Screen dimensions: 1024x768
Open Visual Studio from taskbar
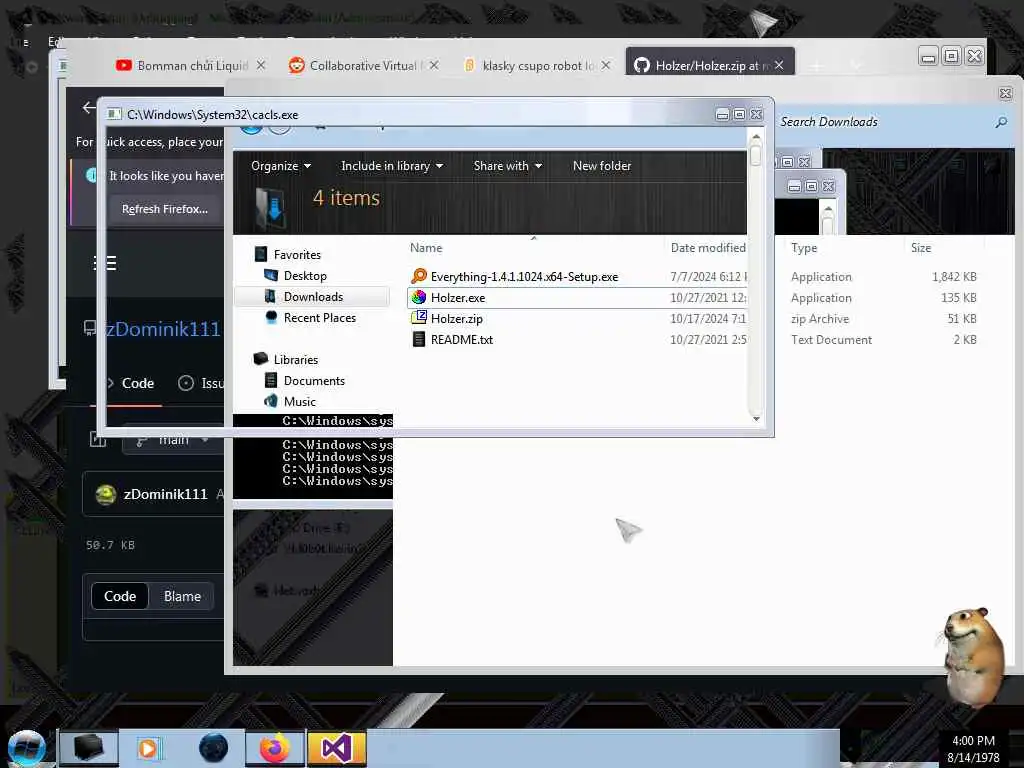click(336, 748)
